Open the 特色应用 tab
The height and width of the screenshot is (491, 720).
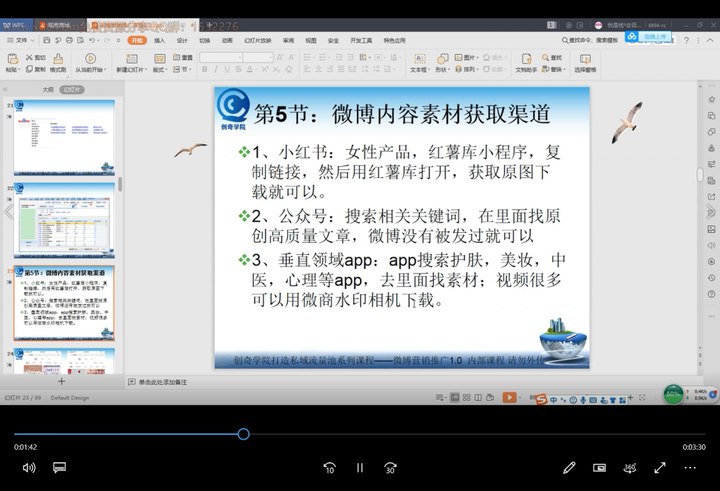coord(394,40)
